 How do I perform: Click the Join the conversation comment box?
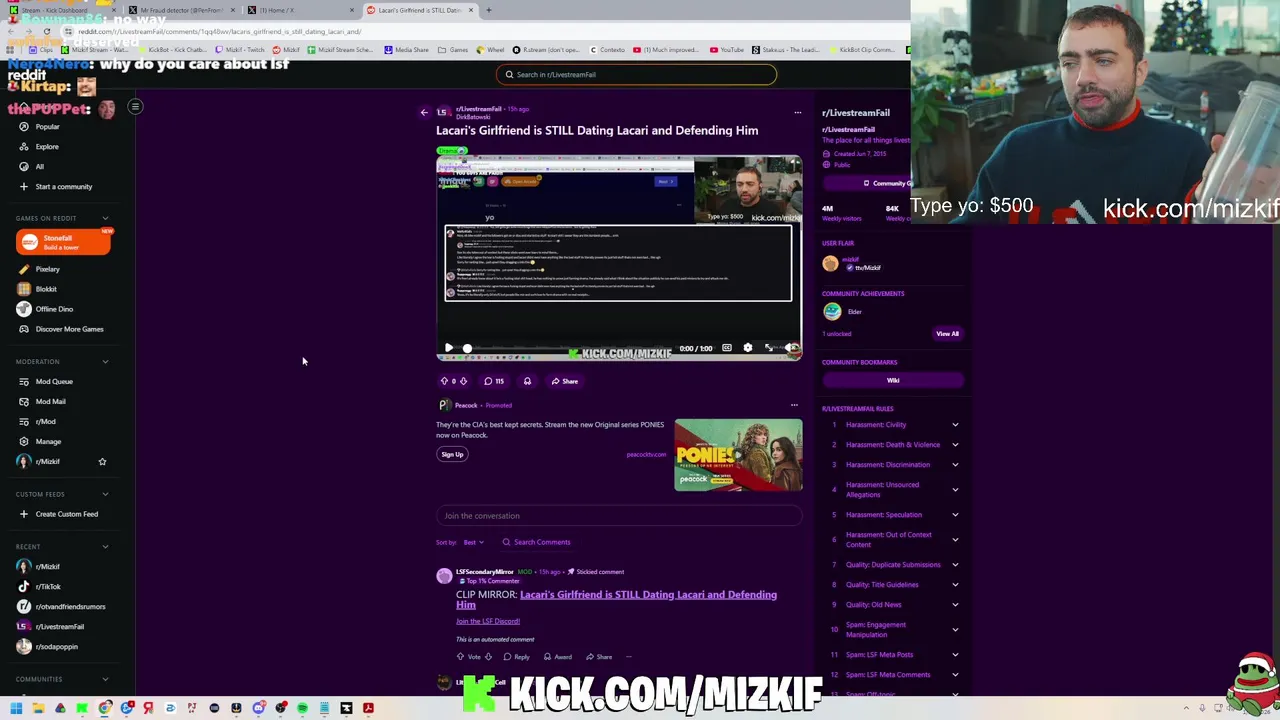pos(619,515)
